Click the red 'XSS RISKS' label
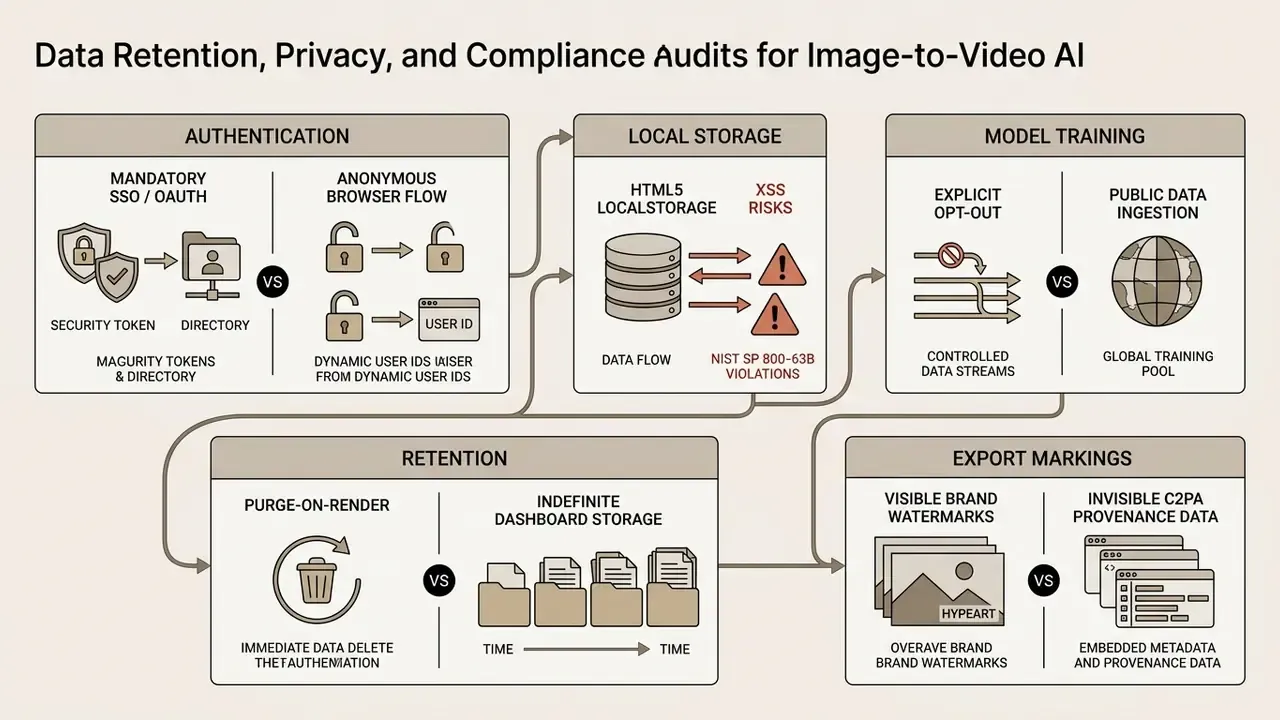The image size is (1280, 720). (x=770, y=199)
